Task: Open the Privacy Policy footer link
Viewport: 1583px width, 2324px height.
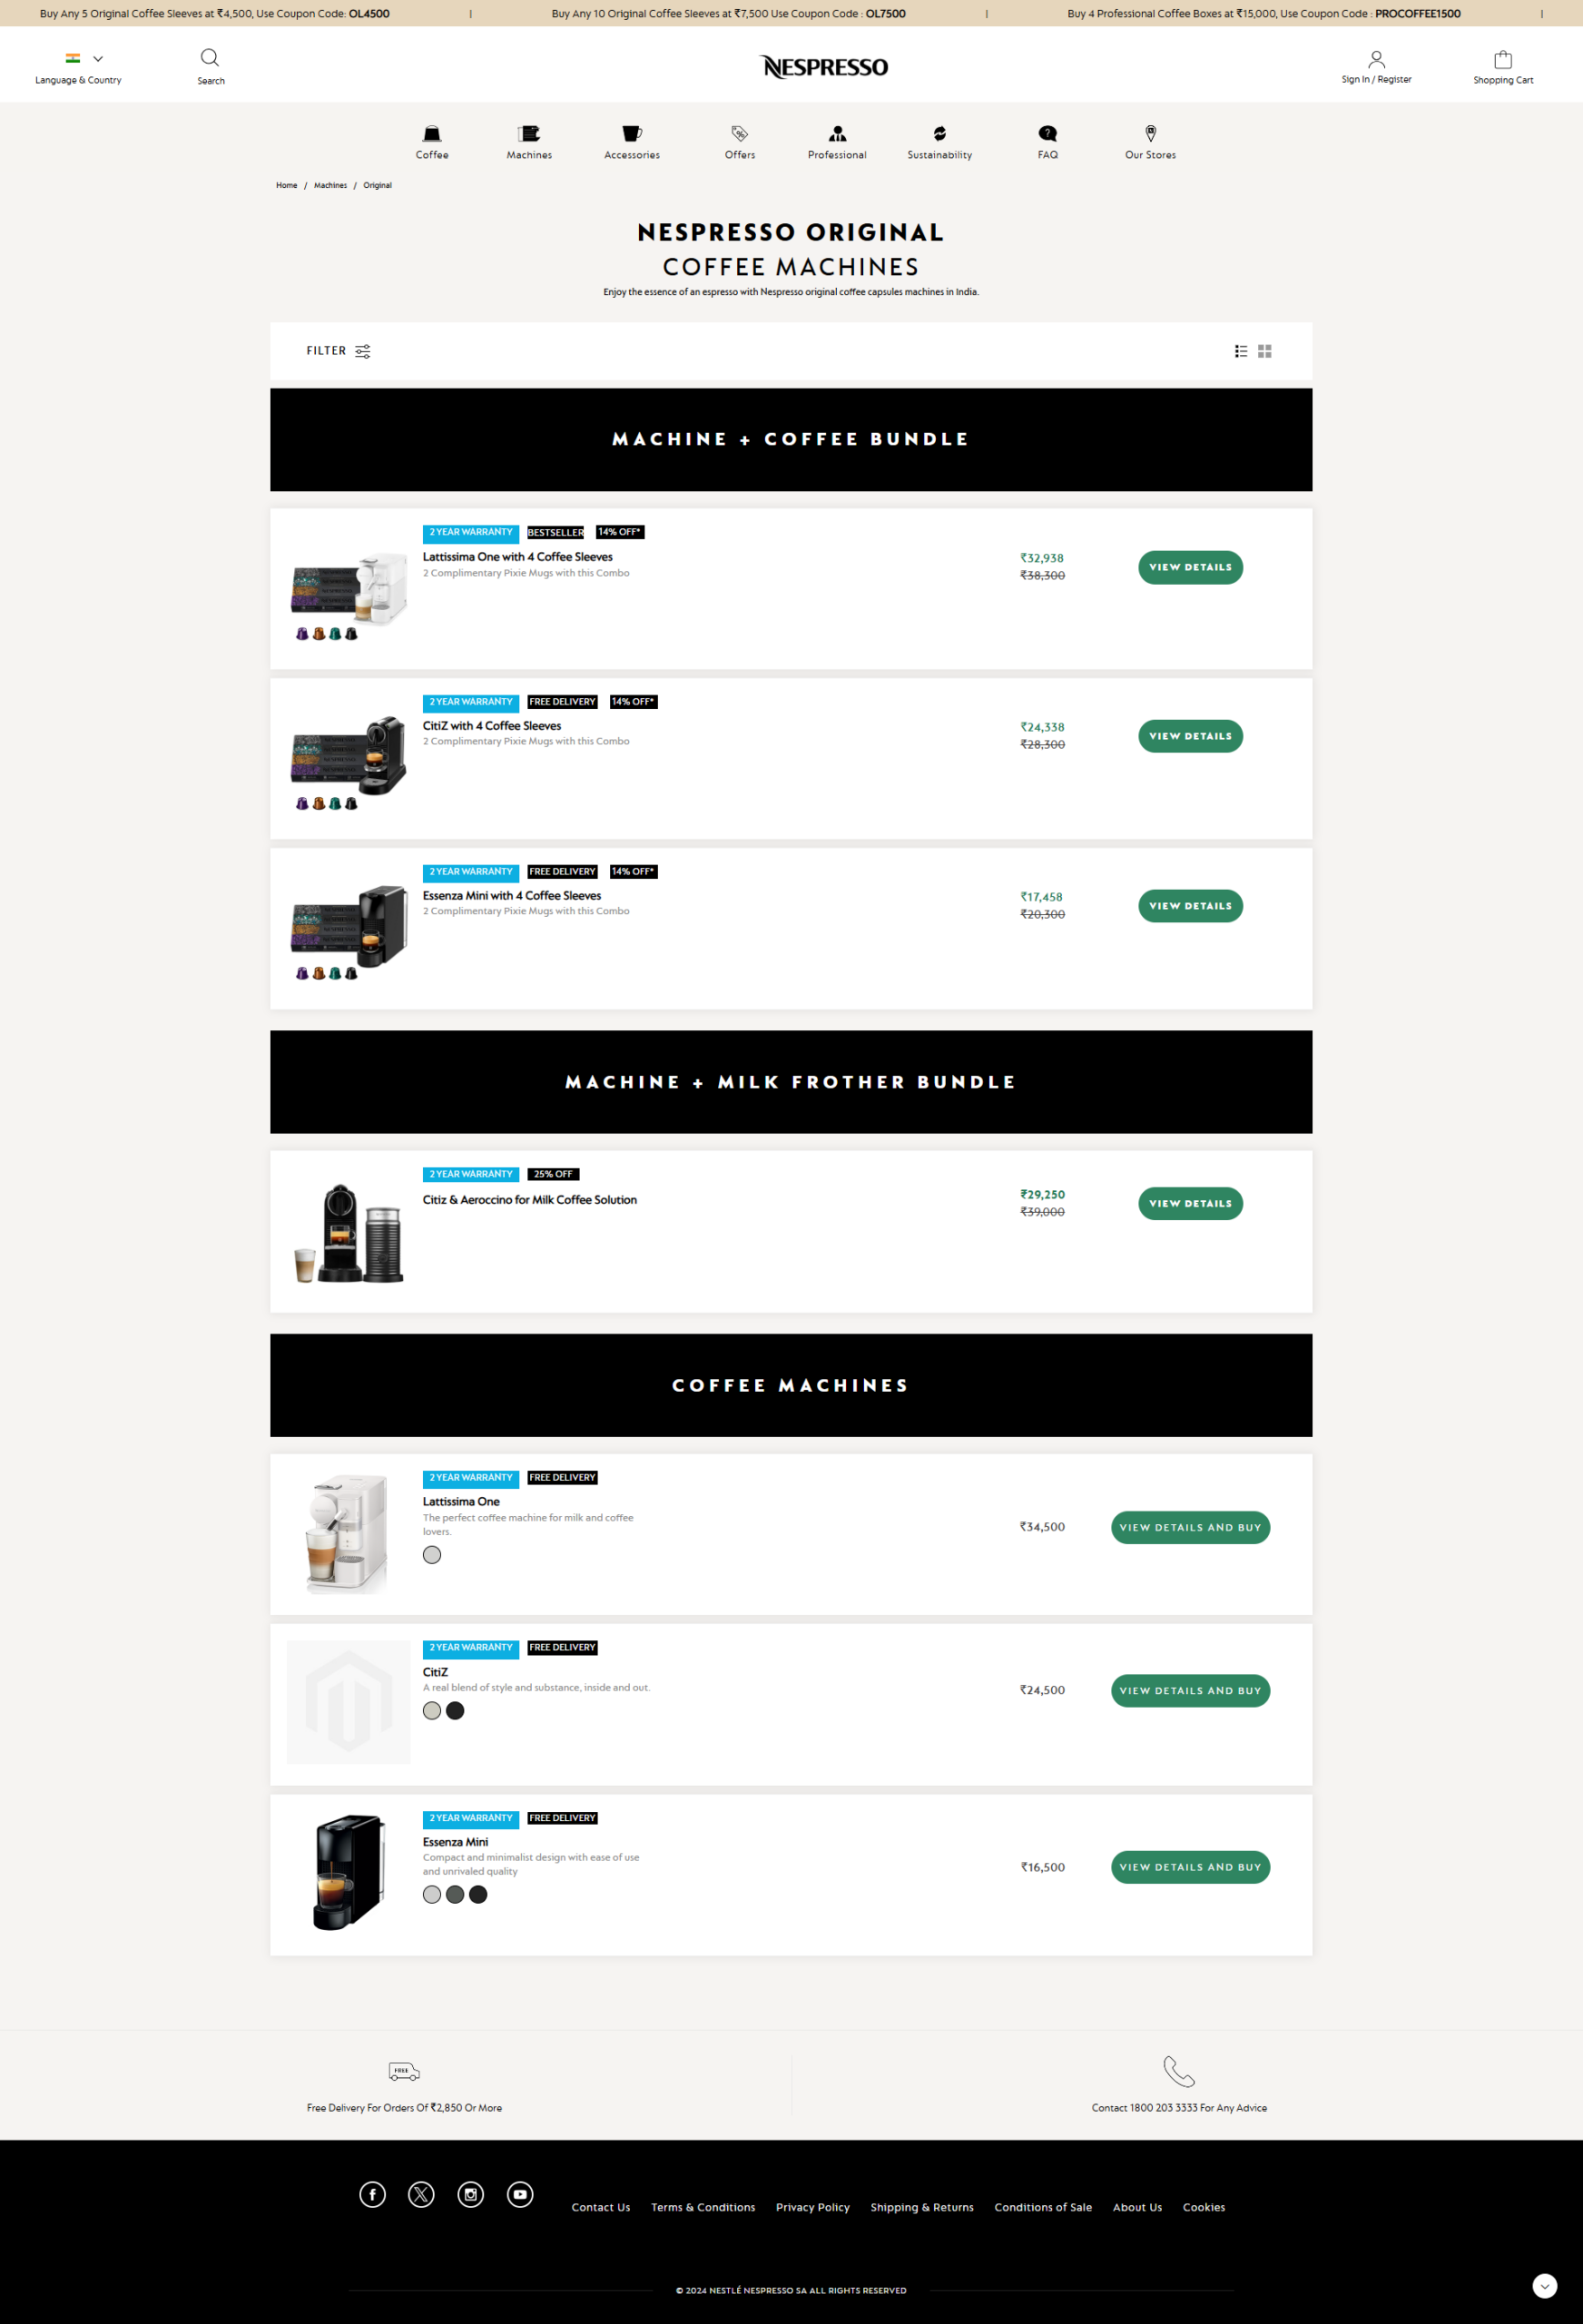Action: [812, 2207]
